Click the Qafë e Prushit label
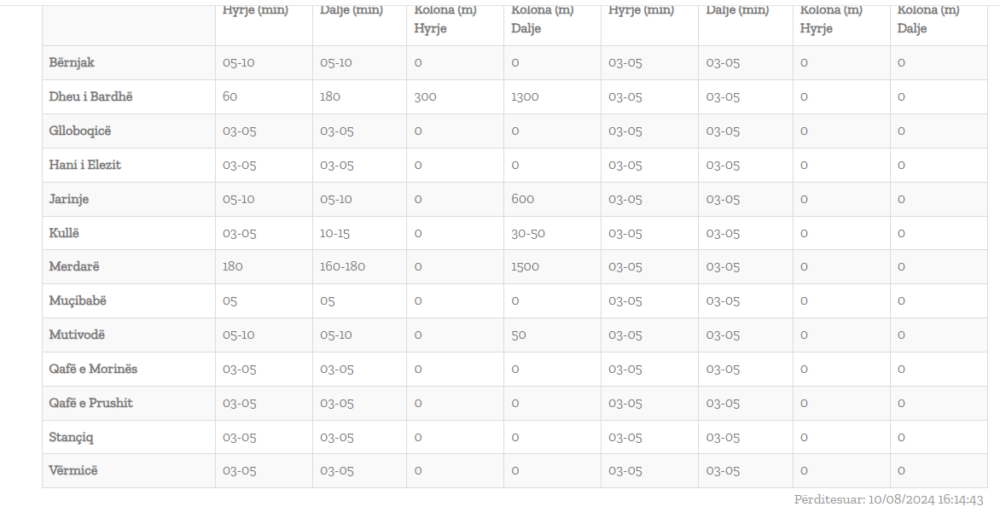1000x530 pixels. tap(91, 403)
